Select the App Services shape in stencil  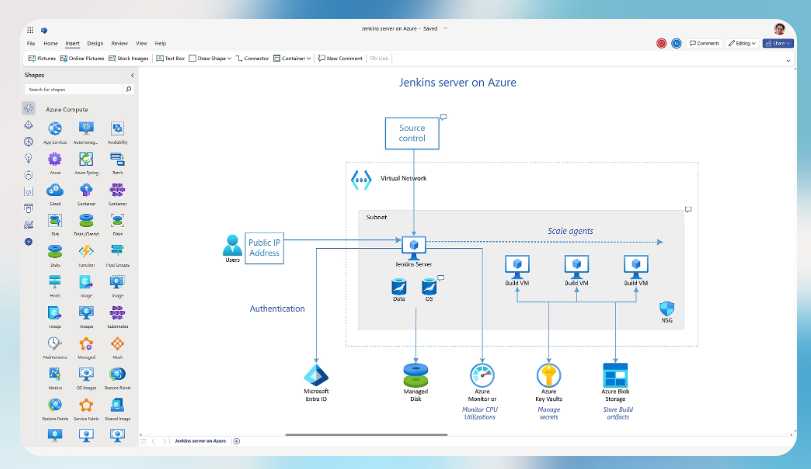pos(55,129)
